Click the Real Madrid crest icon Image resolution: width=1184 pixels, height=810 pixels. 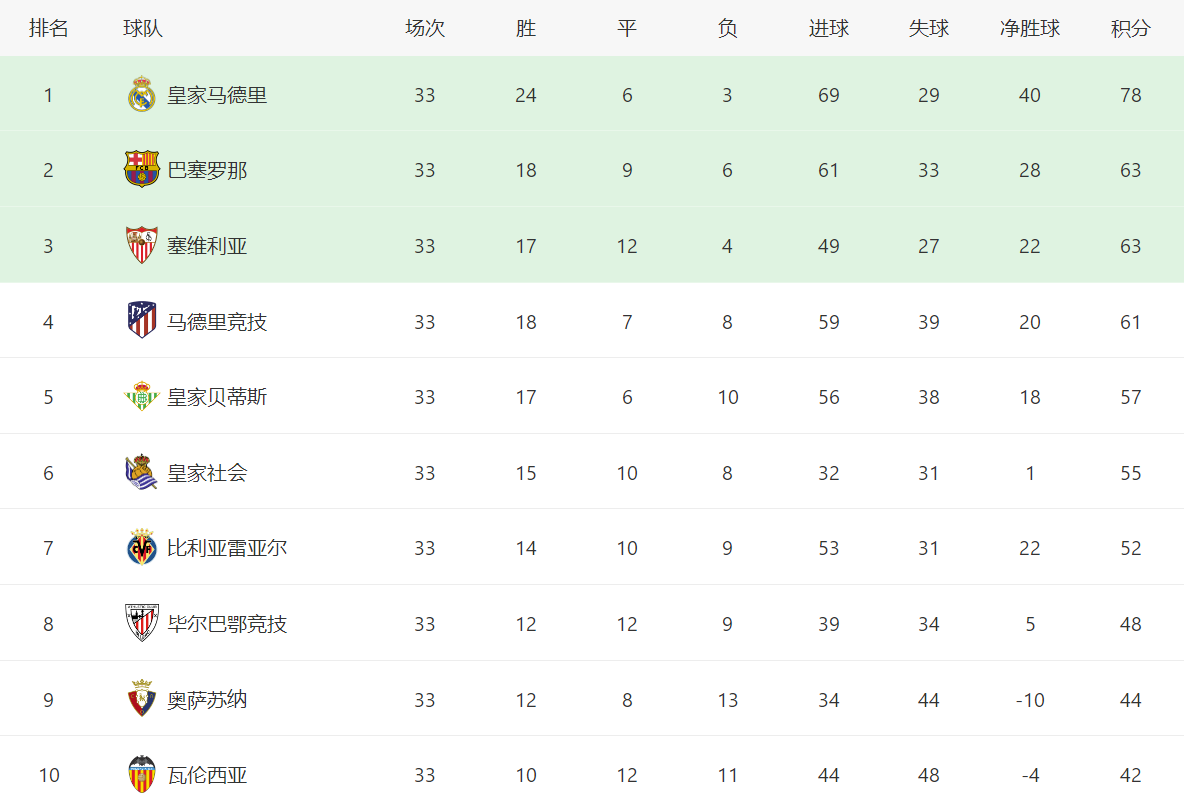click(141, 94)
